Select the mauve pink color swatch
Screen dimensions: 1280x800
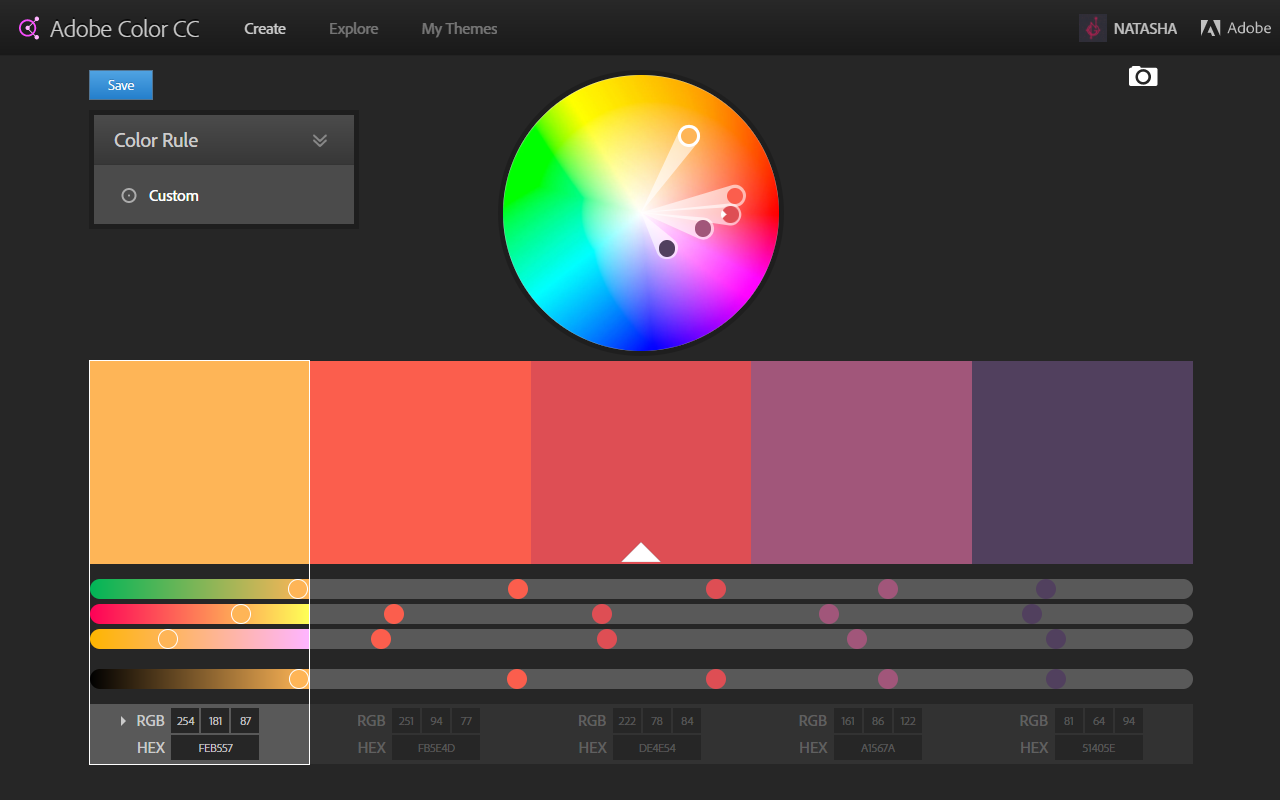(861, 462)
